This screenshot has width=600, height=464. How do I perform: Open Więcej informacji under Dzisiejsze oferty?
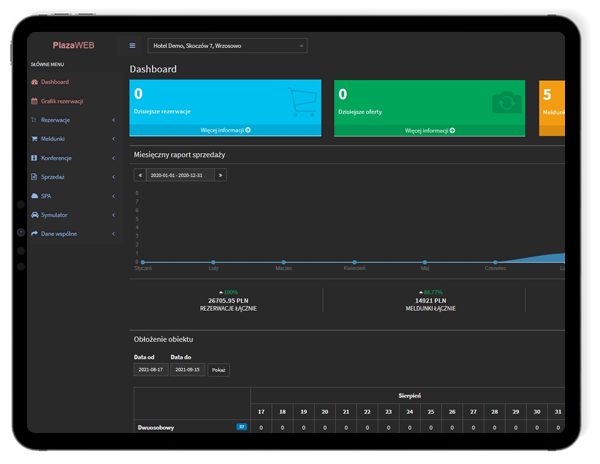(430, 130)
